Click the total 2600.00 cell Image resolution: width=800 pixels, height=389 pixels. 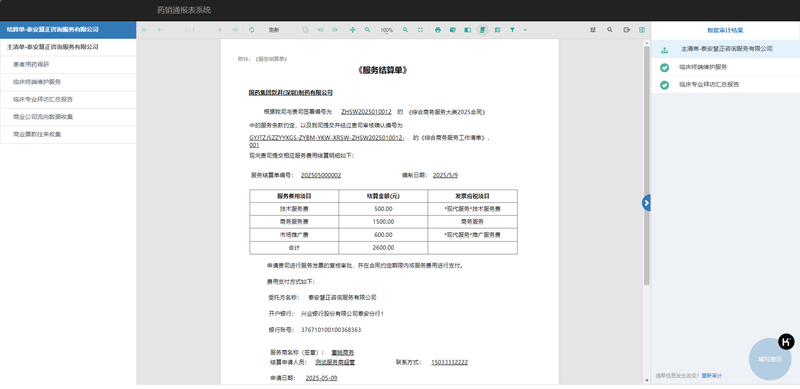tap(383, 248)
